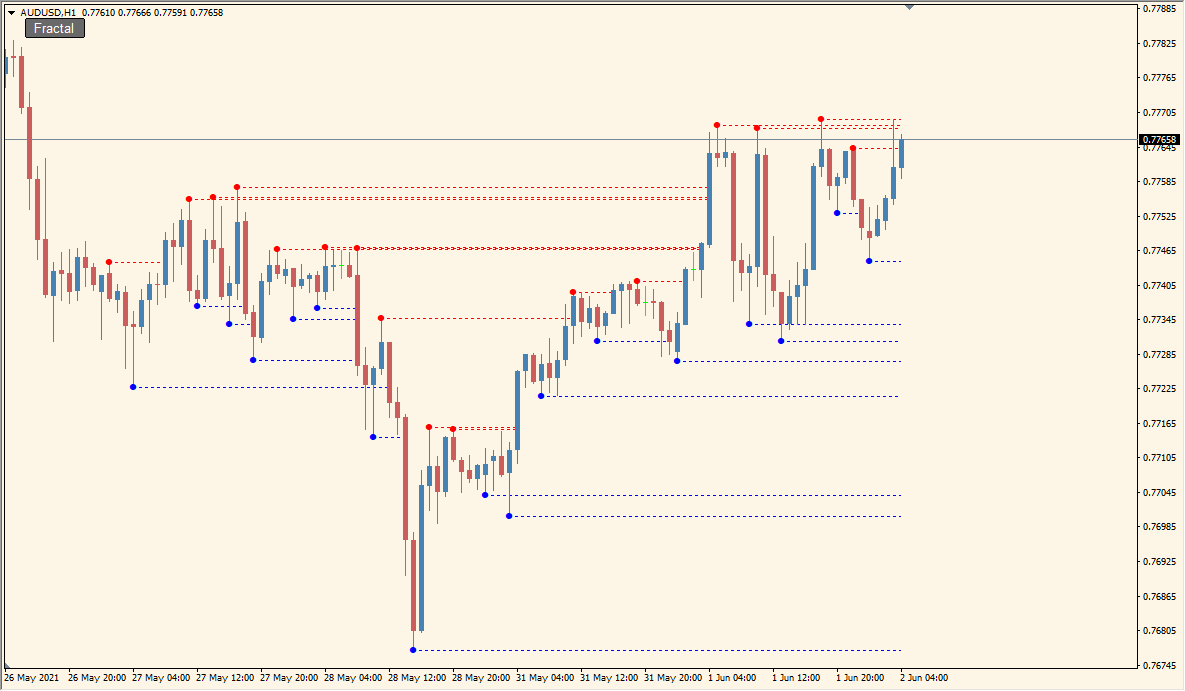Screen dimensions: 1185x691
Task: Click the blue fractal dot at 0.77225 level
Action: pos(133,387)
